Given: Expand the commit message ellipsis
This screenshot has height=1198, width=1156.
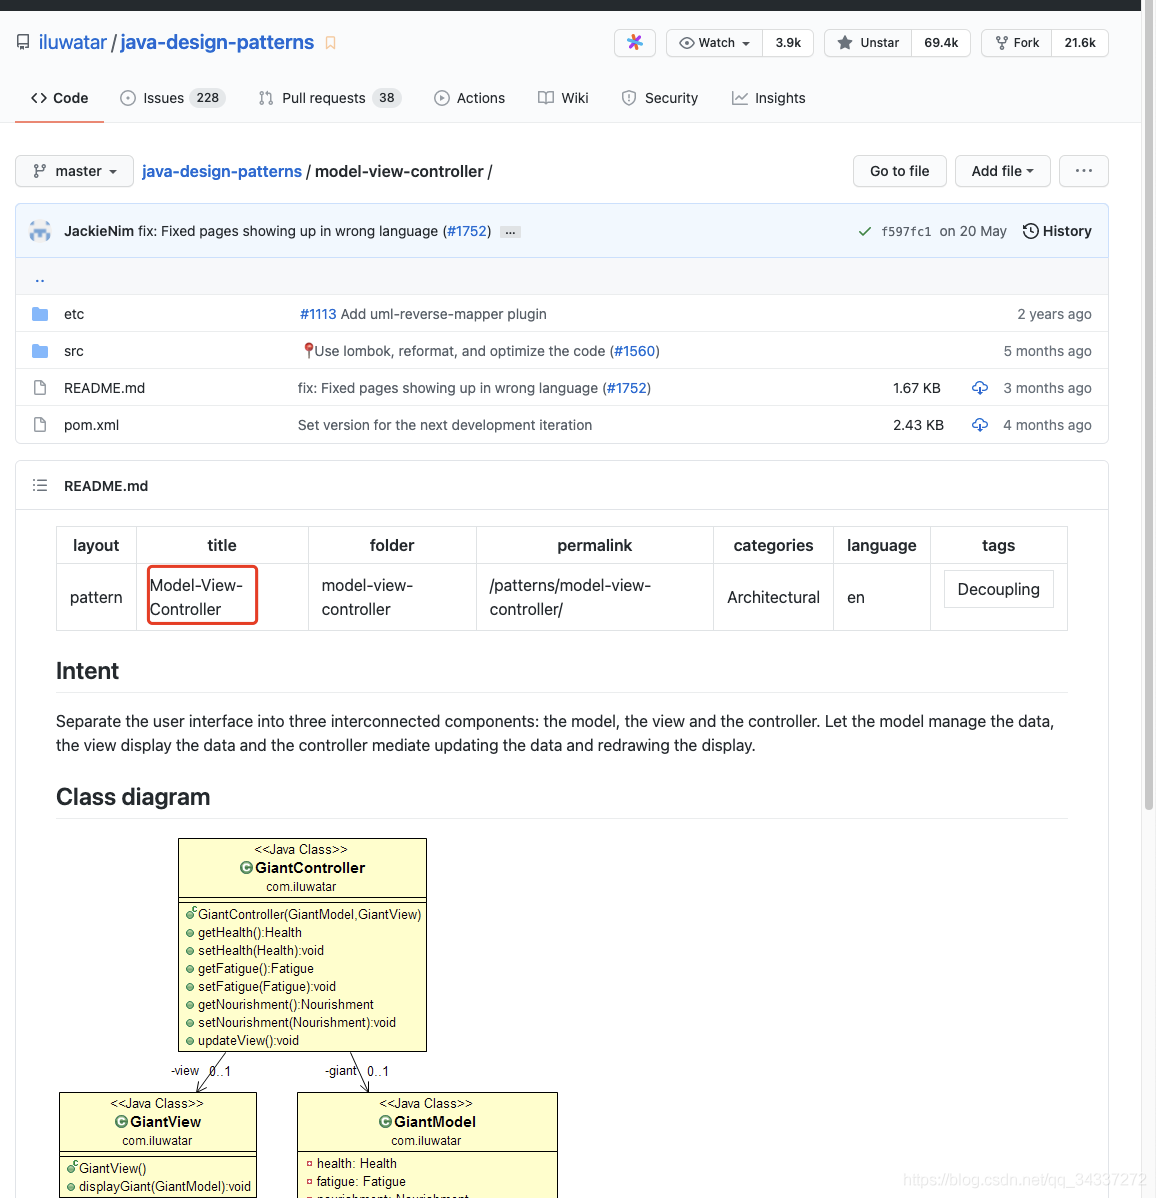Looking at the screenshot, I should 510,232.
